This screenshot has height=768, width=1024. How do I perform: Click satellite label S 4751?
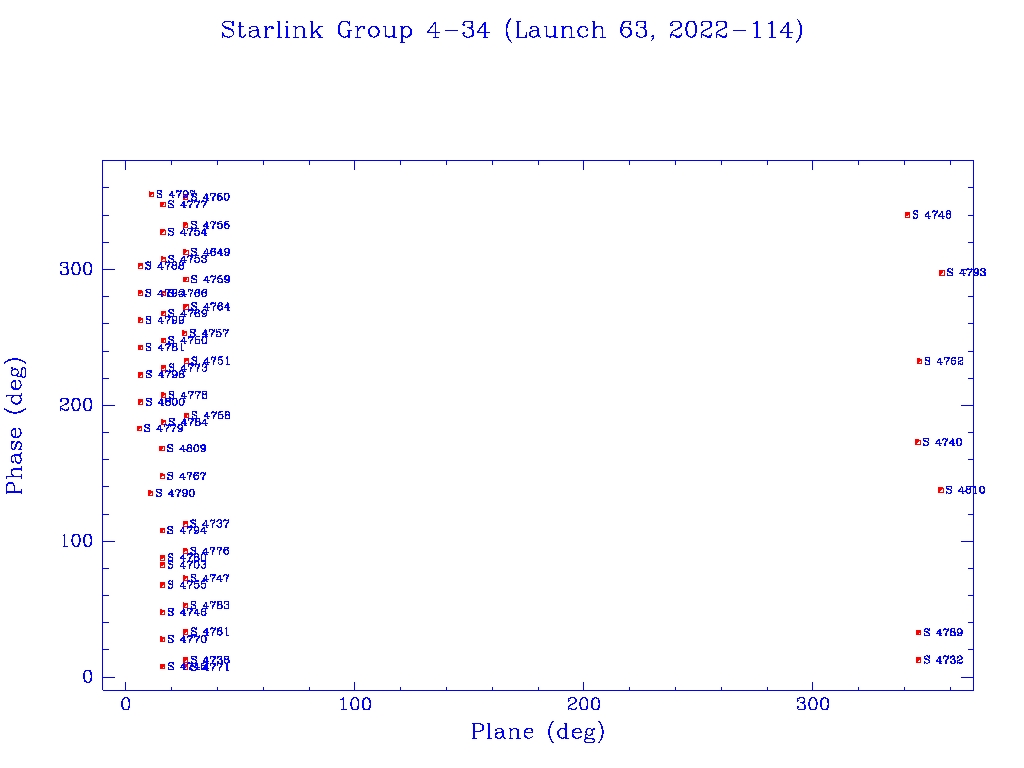point(210,361)
